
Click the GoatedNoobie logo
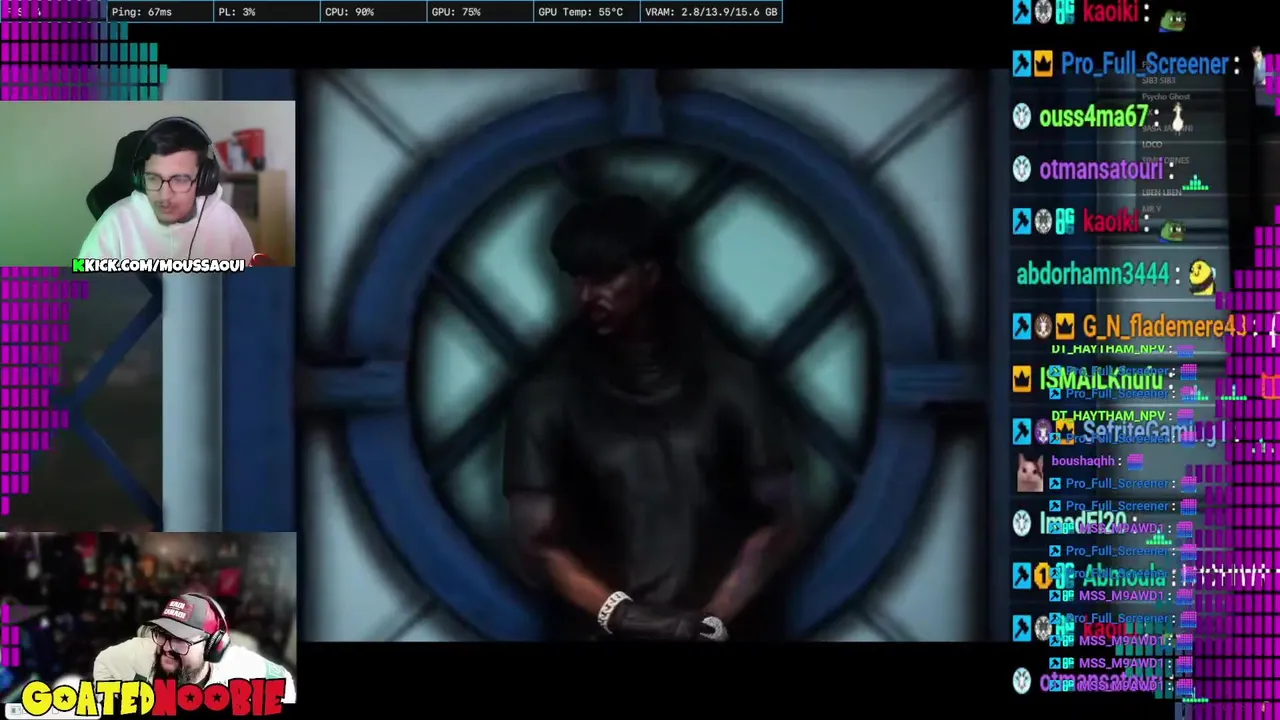click(x=152, y=698)
